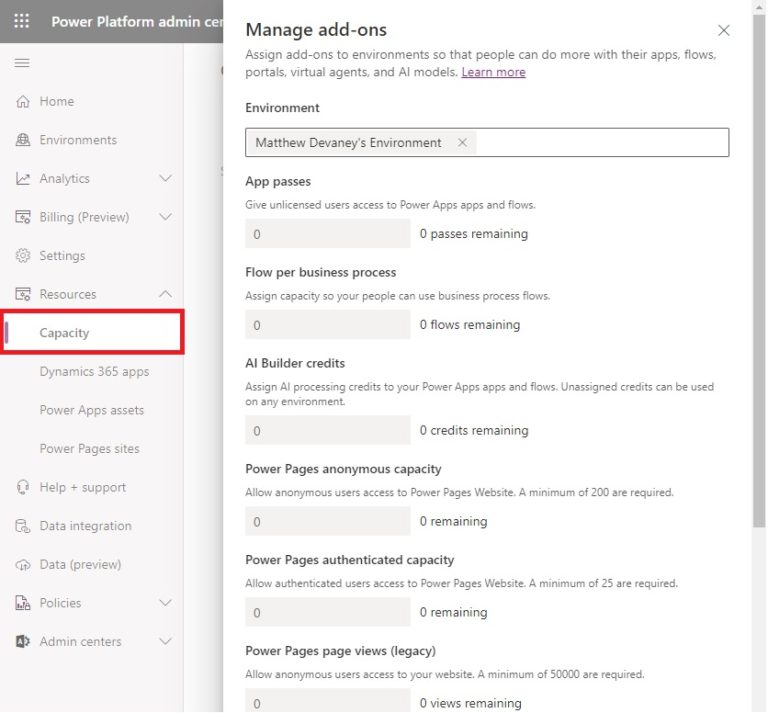
Task: Follow the Learn more link
Action: pos(493,72)
